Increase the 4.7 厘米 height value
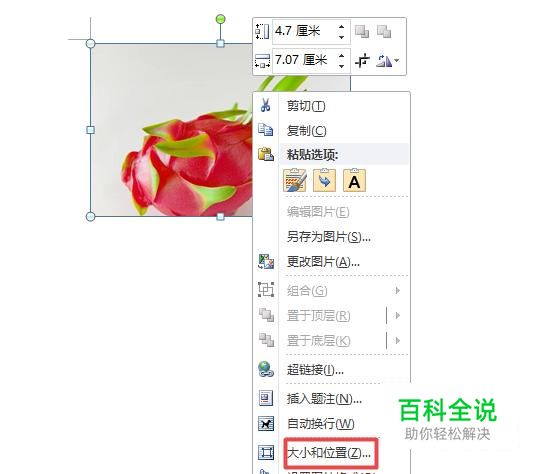 point(342,27)
